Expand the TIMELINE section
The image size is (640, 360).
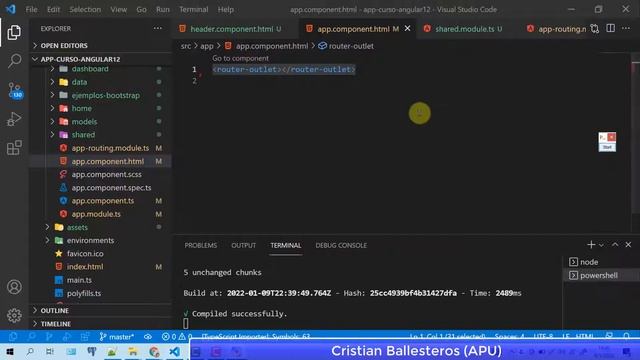tap(100, 324)
